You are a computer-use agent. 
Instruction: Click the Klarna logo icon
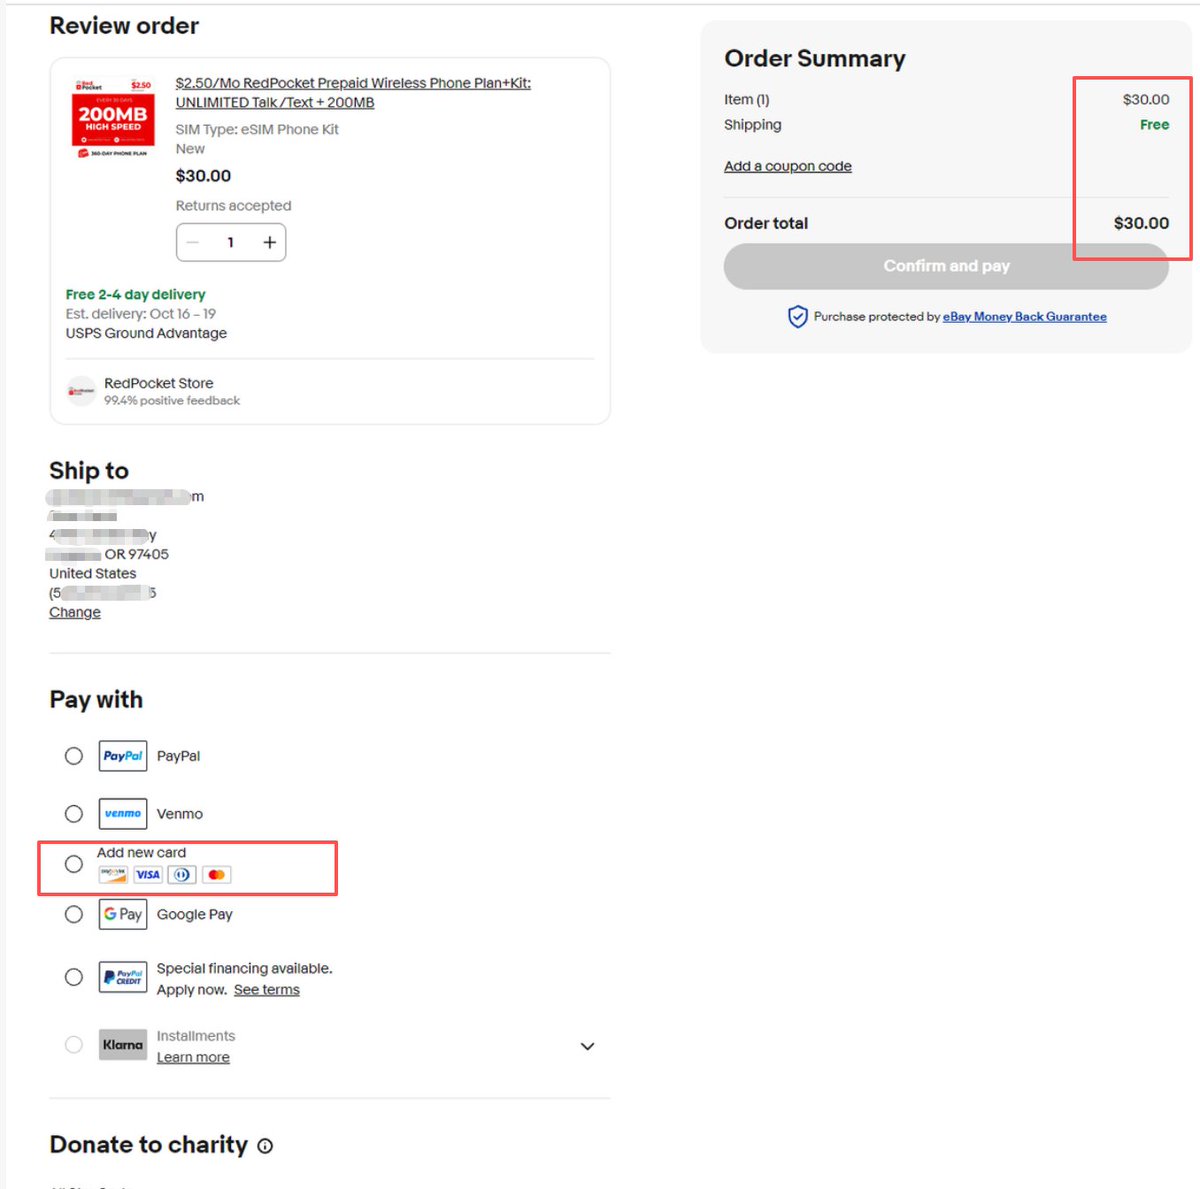click(123, 1045)
